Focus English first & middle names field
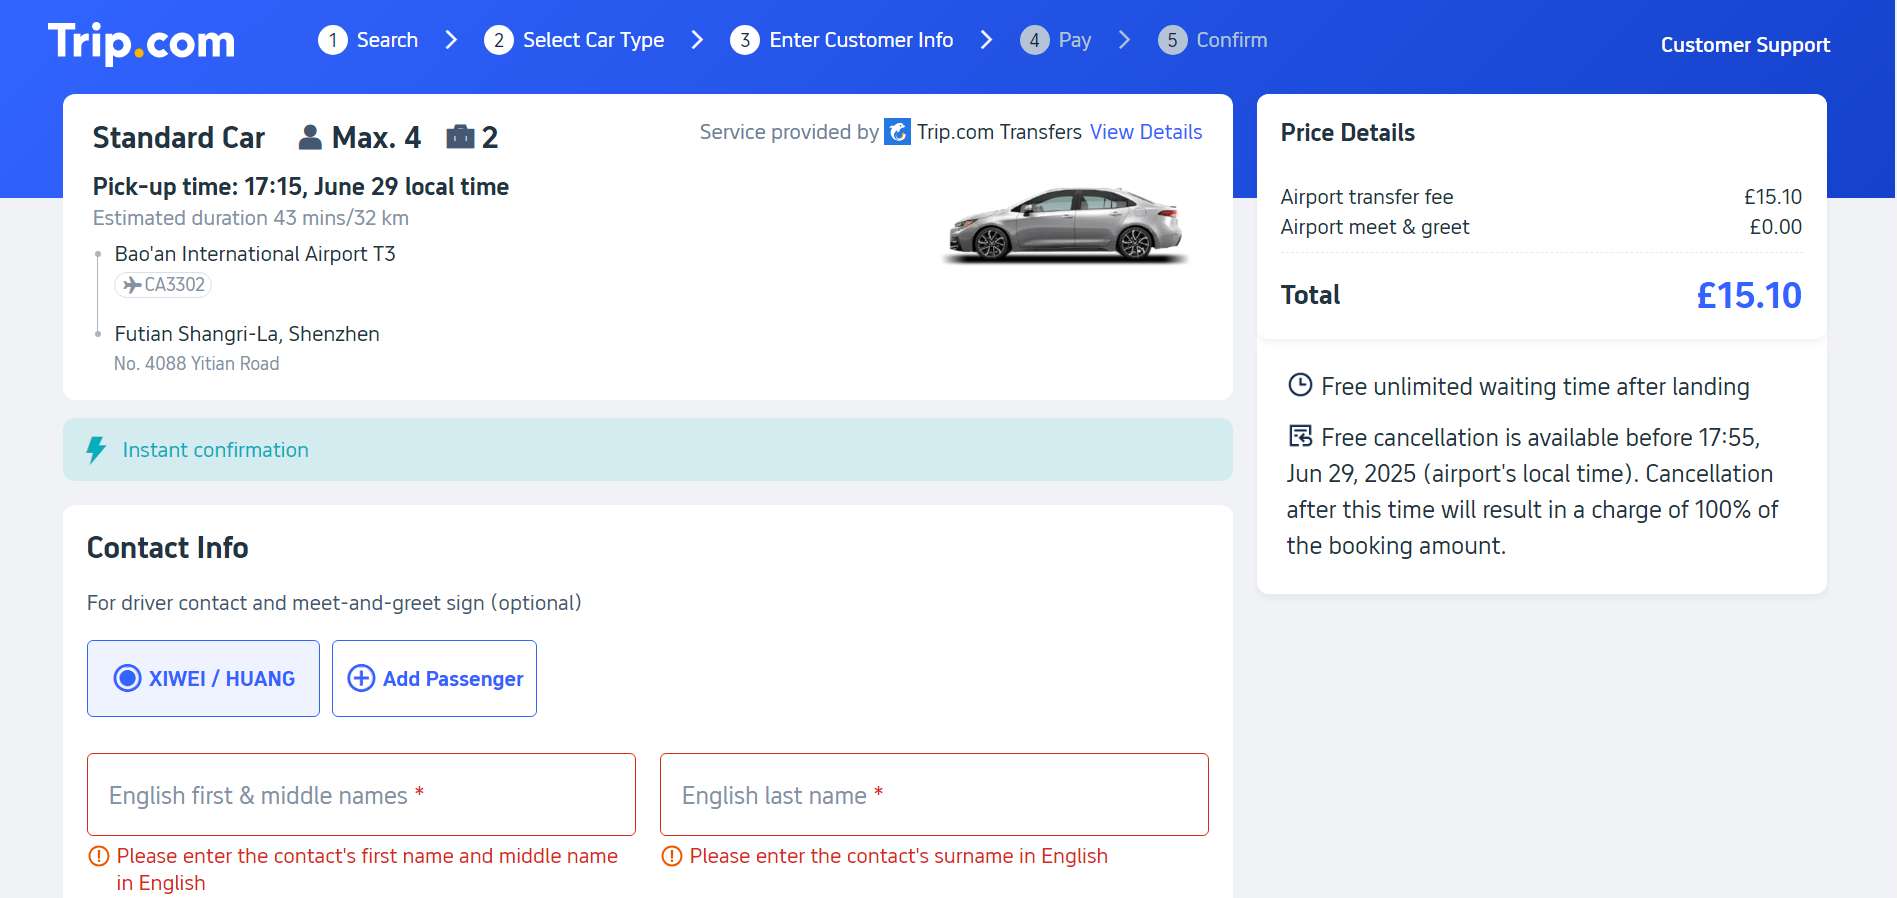The image size is (1897, 898). click(361, 795)
